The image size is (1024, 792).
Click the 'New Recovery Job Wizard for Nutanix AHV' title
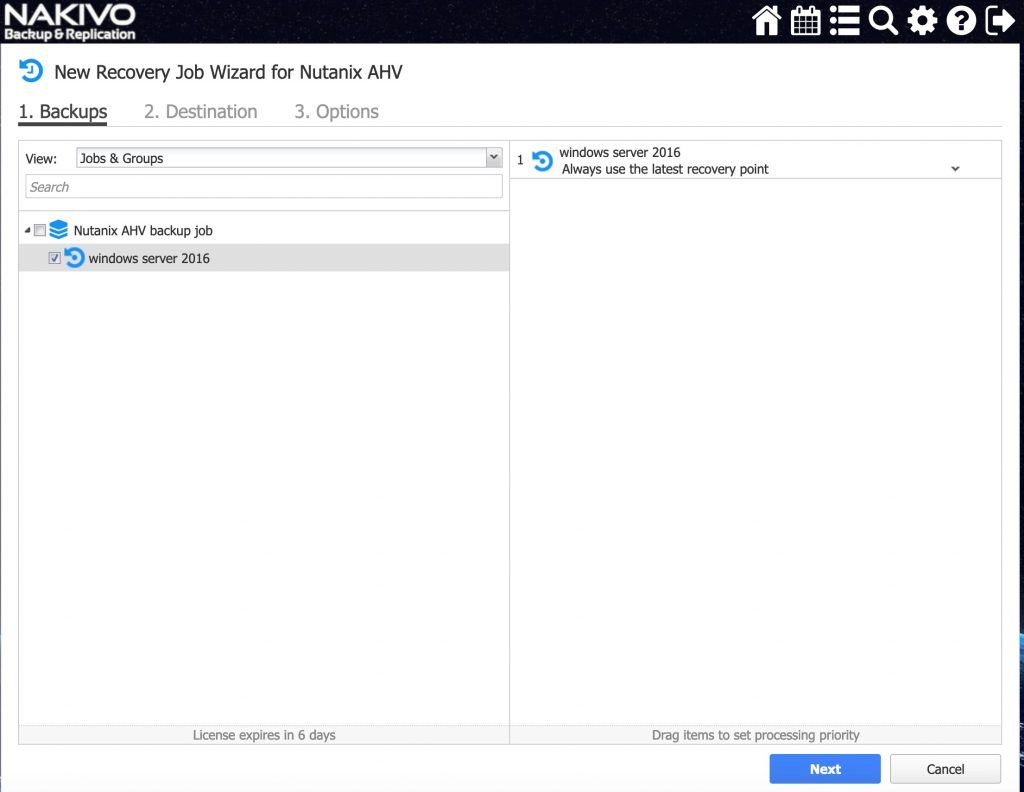click(228, 72)
